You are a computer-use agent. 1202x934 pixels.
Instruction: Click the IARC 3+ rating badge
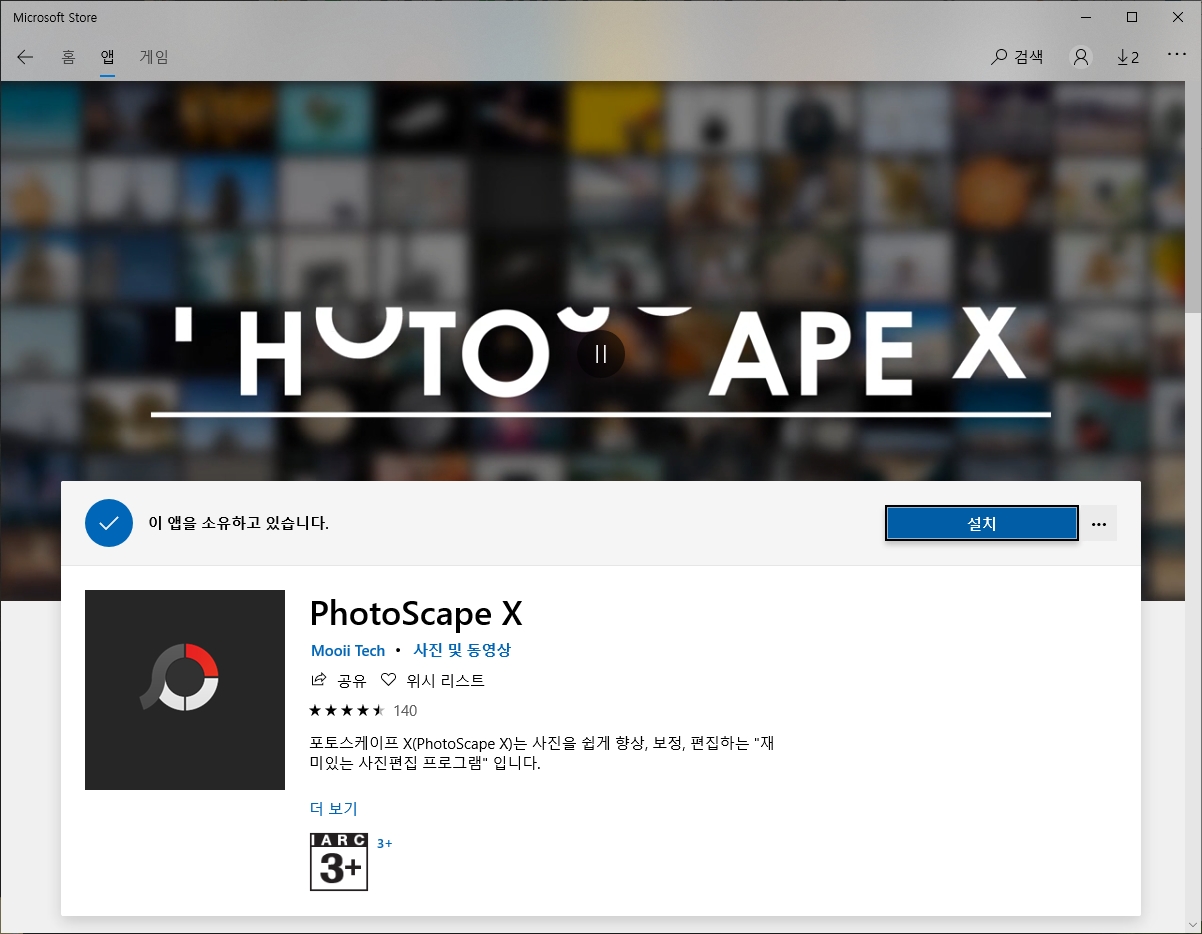point(339,862)
